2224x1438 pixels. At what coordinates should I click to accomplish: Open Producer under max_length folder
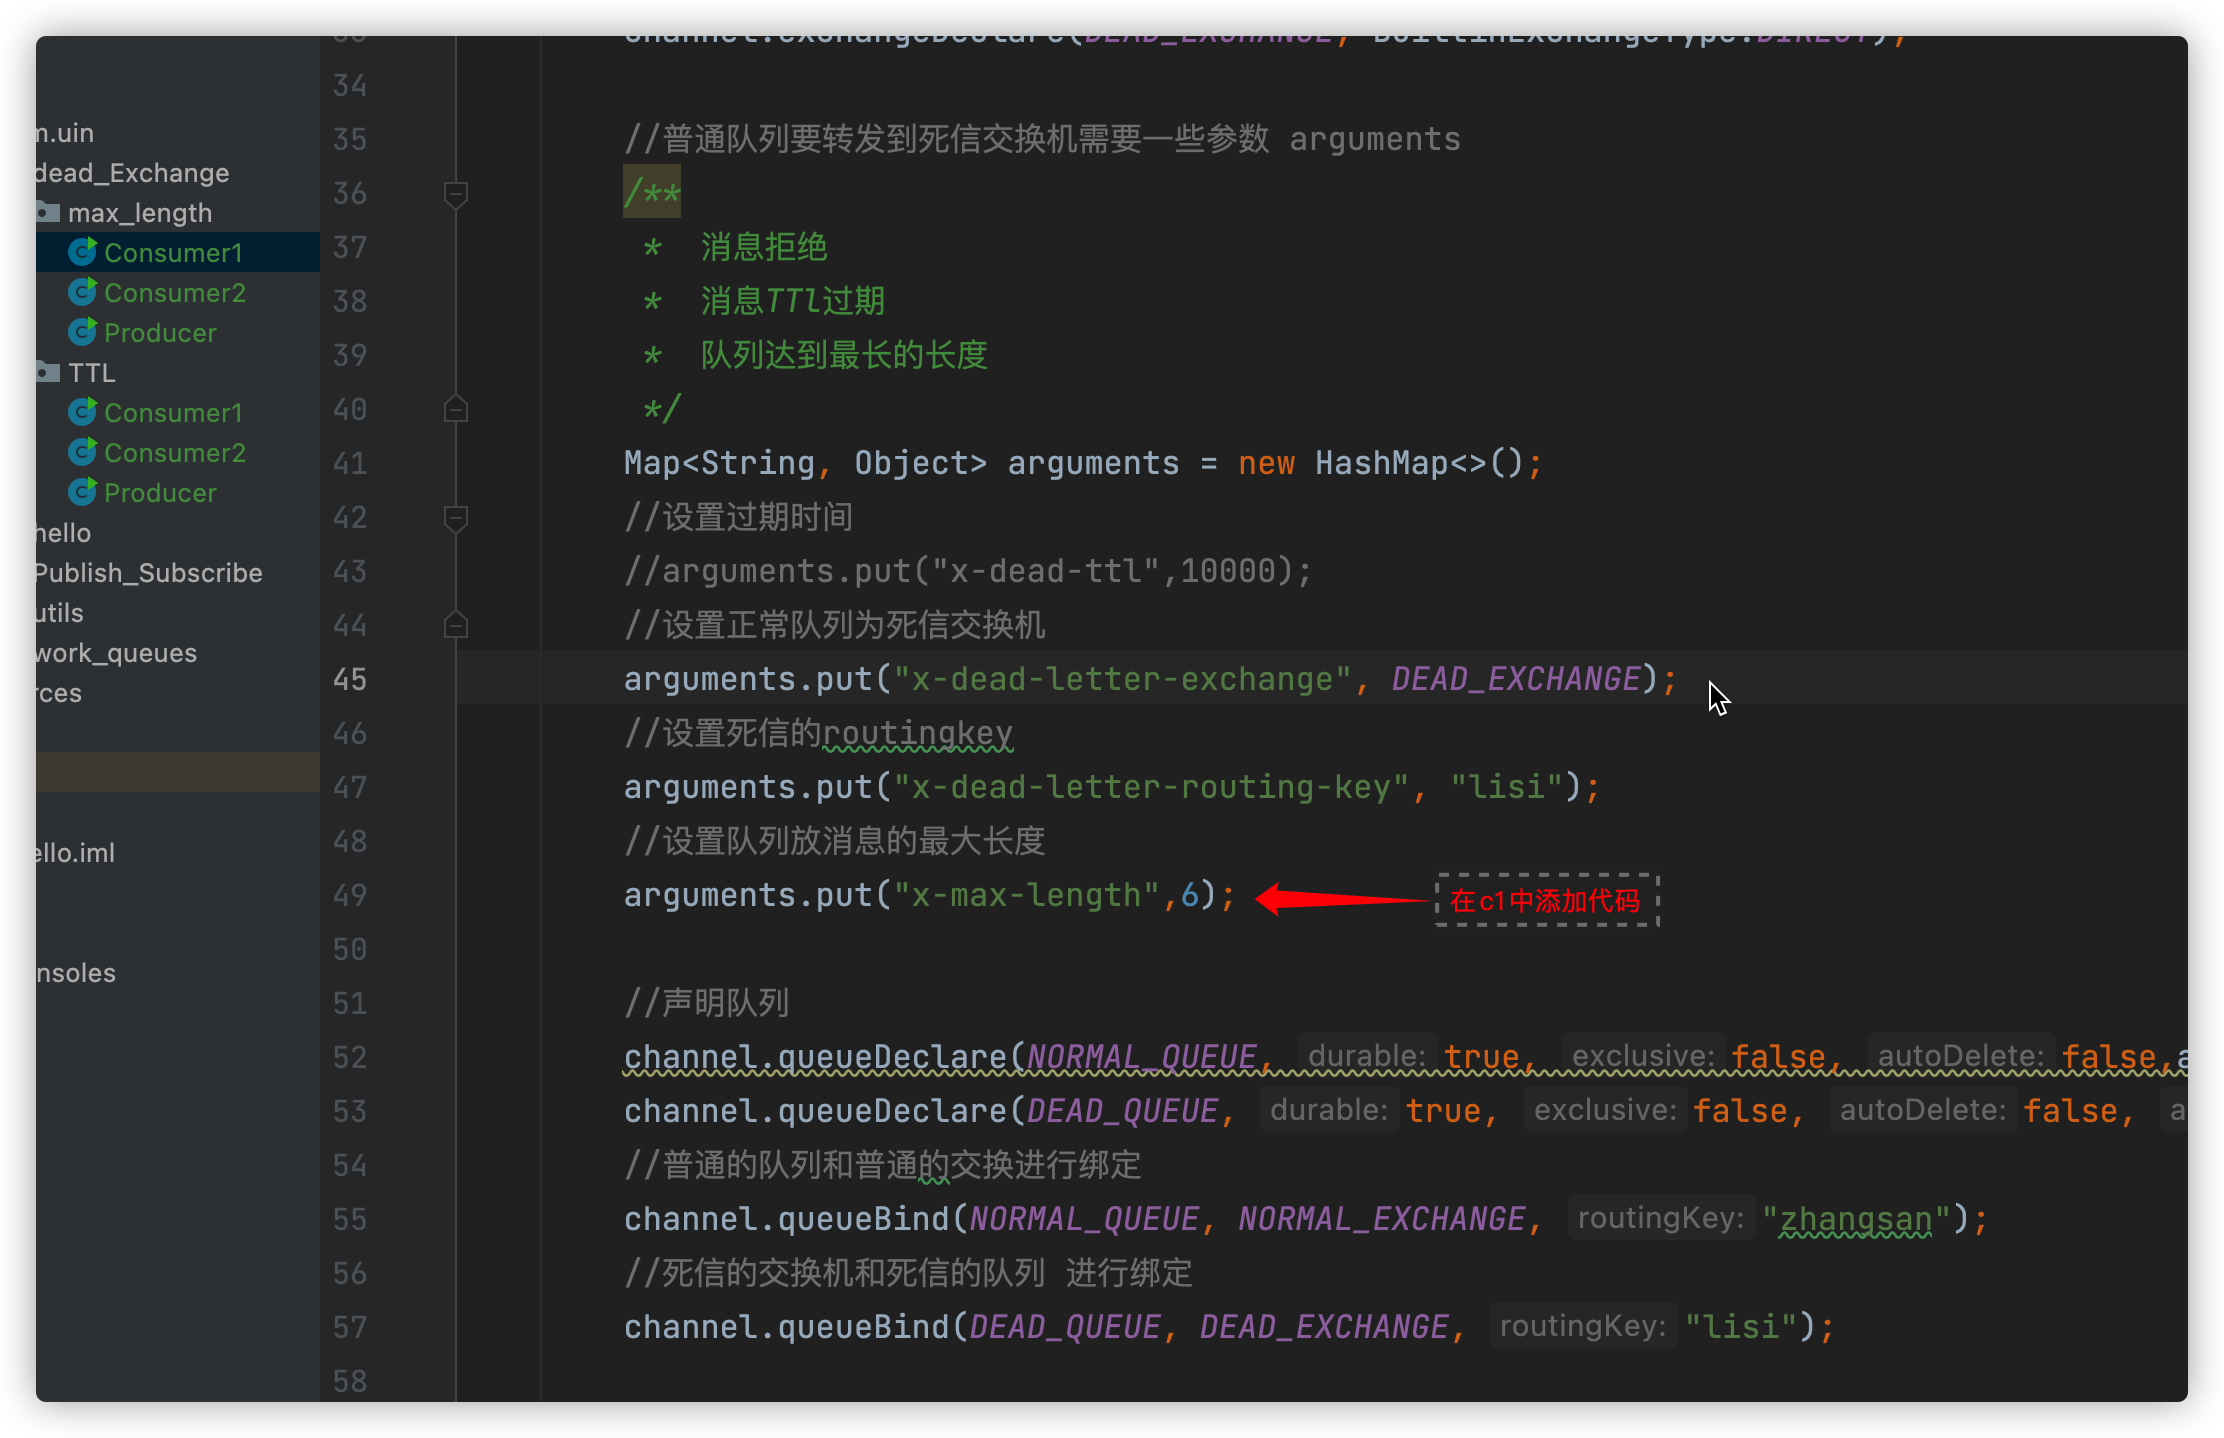pos(160,333)
